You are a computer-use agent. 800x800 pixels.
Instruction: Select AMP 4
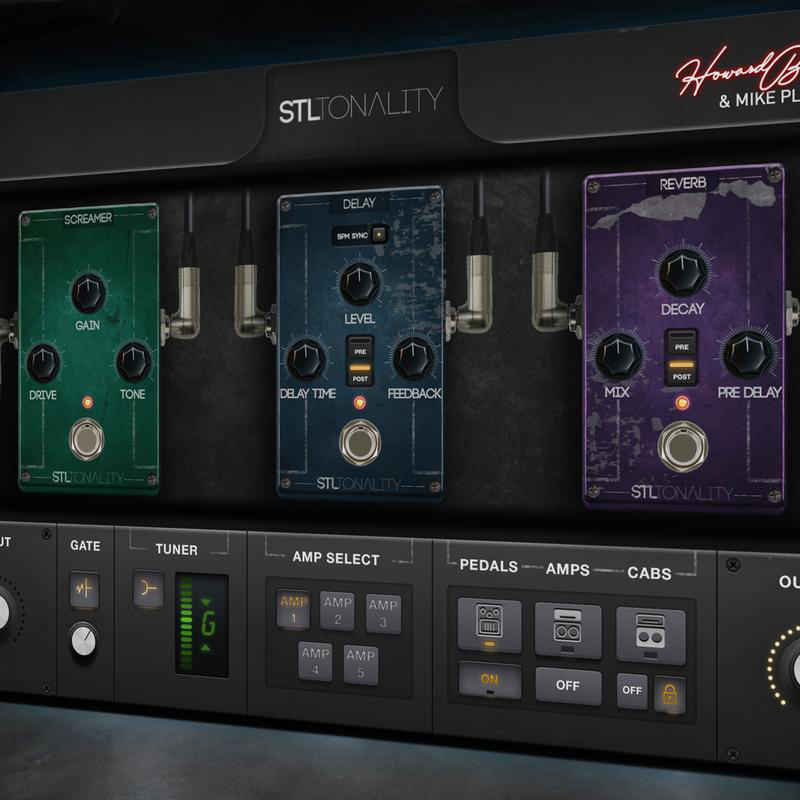click(x=315, y=661)
